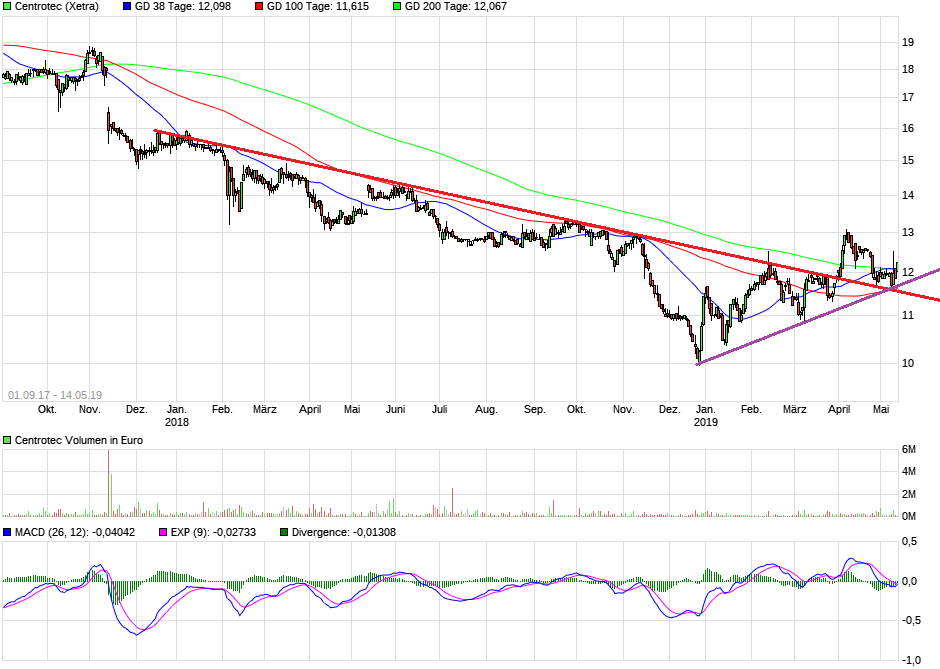Click the green Centrotec (Xetra) legend square
Viewport: 940px width, 669px height.
pos(8,6)
